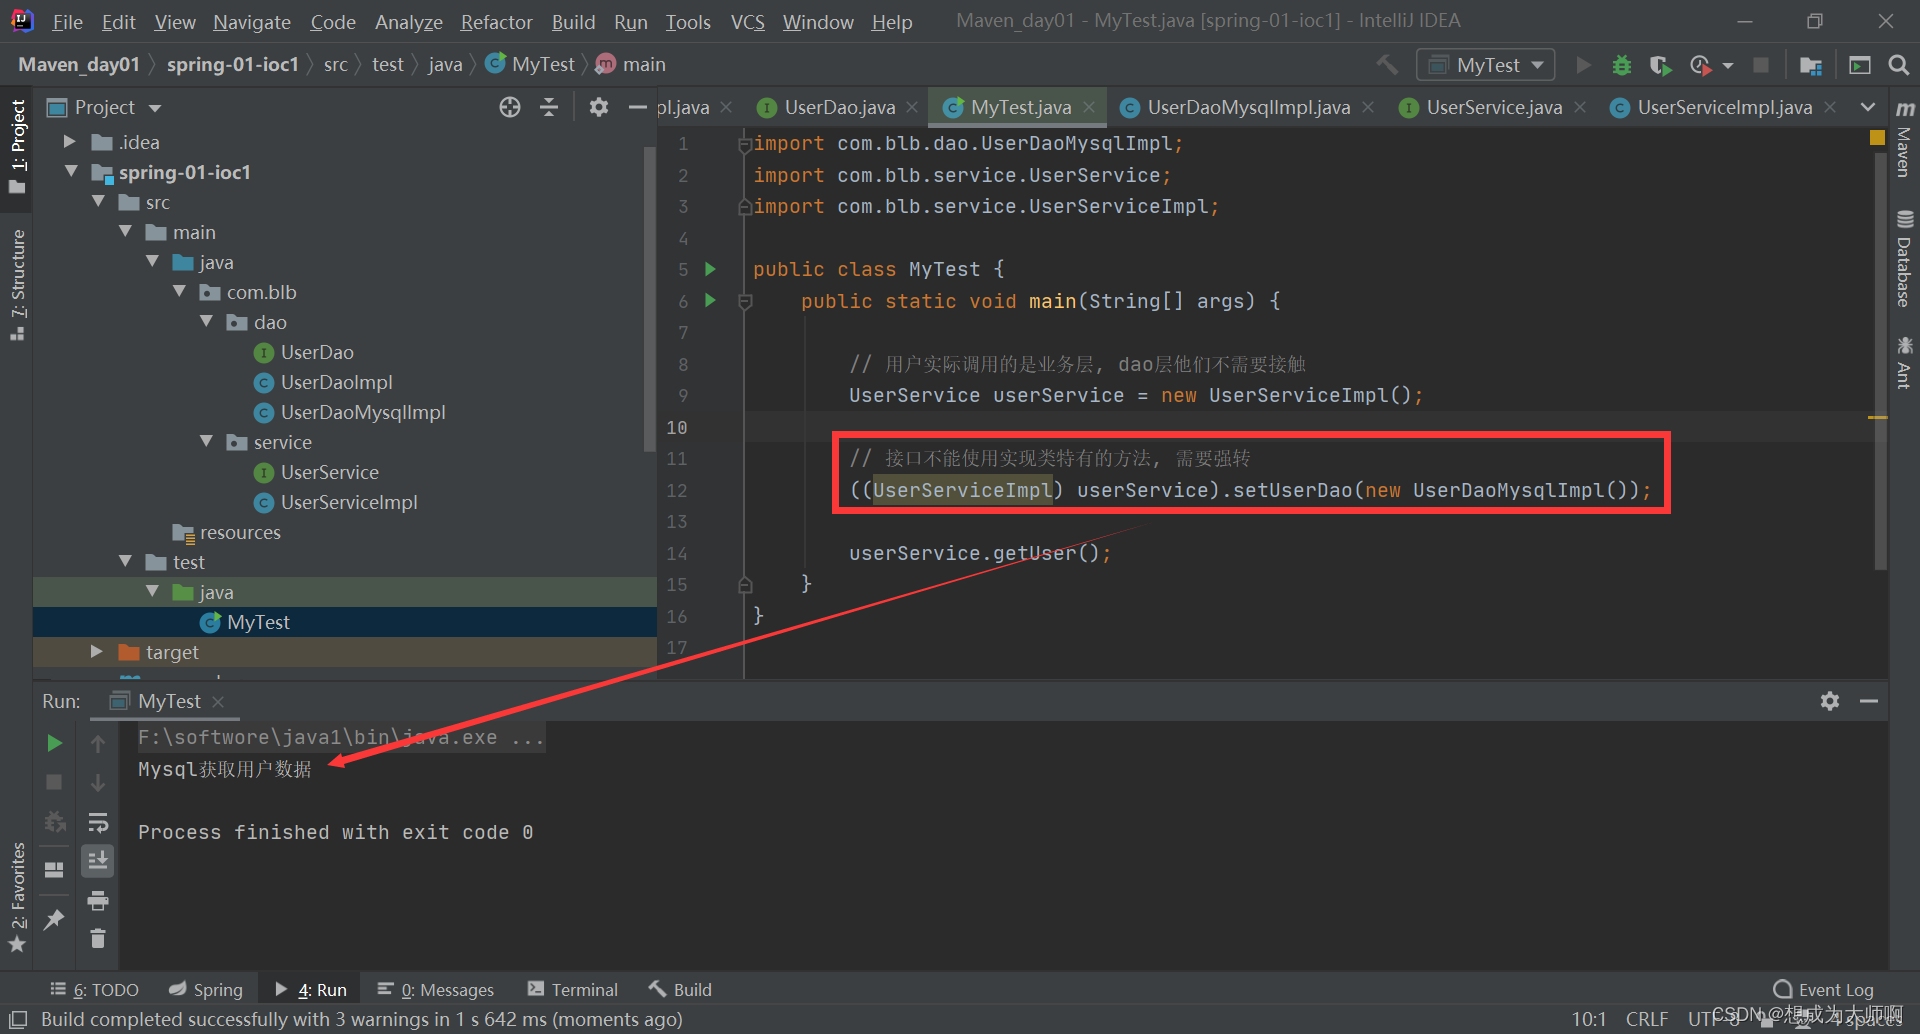Collapse the service package
Screen dimensions: 1920x1034
pyautogui.click(x=206, y=442)
